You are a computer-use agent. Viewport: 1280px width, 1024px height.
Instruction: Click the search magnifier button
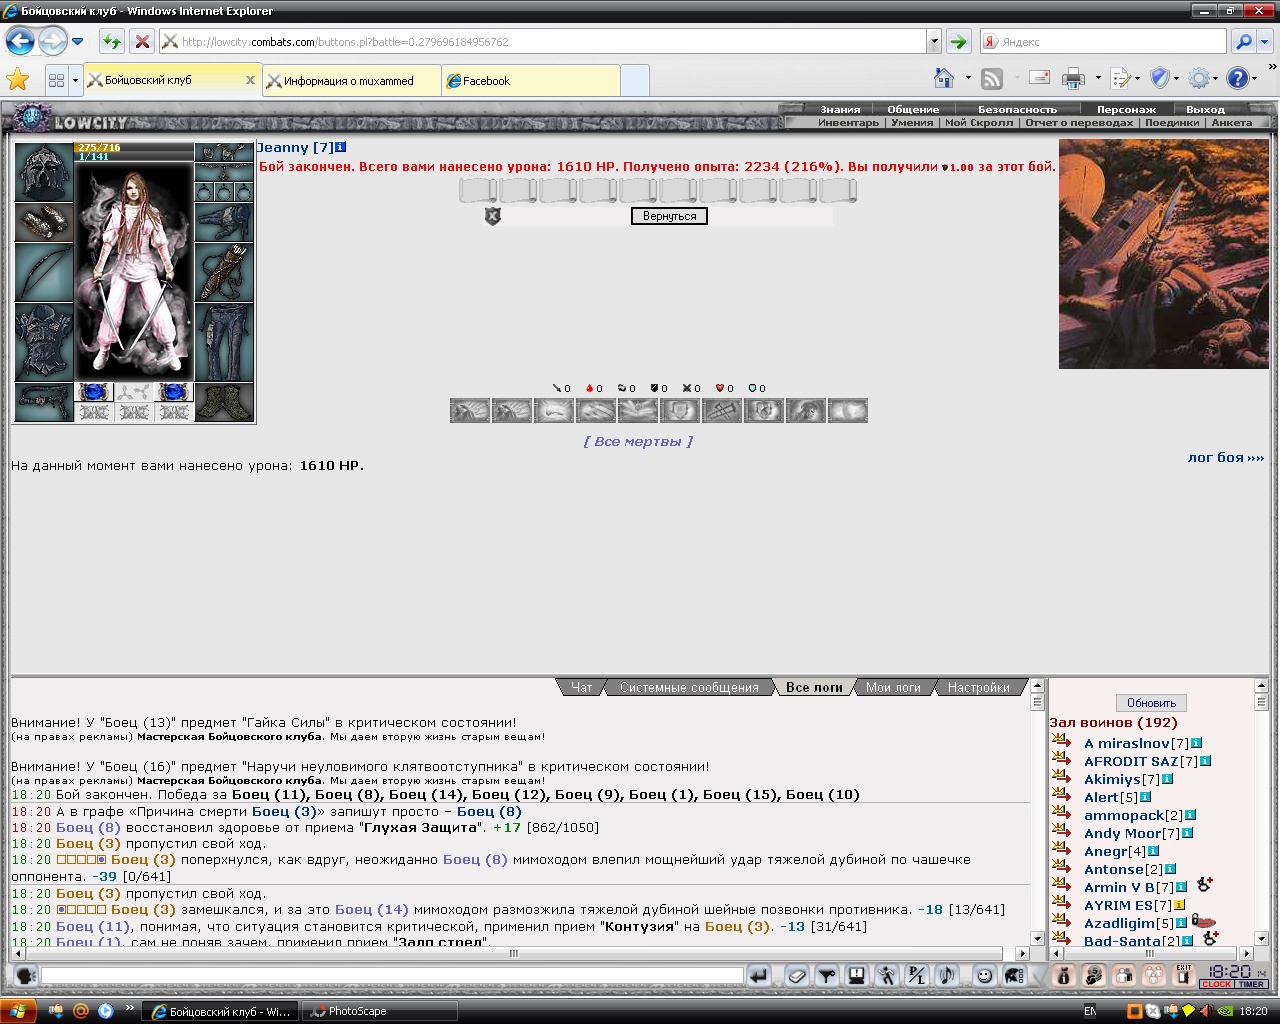click(1243, 42)
